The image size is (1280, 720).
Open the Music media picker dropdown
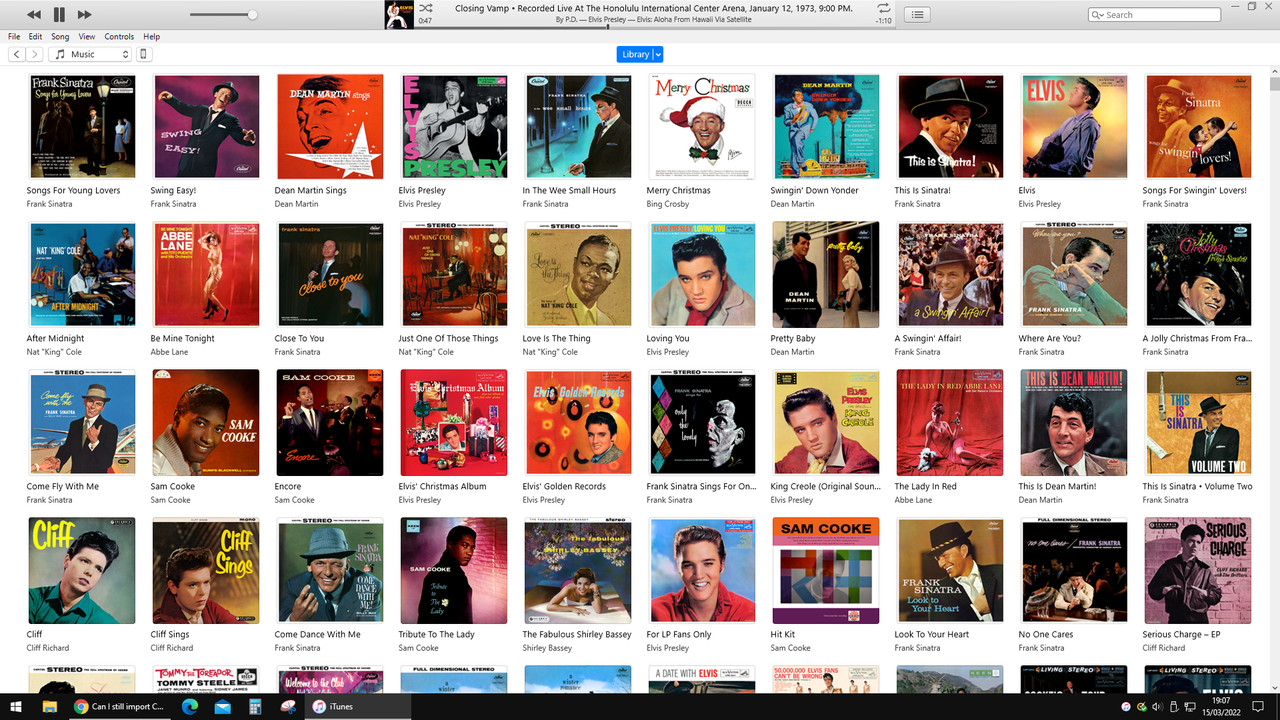click(91, 54)
